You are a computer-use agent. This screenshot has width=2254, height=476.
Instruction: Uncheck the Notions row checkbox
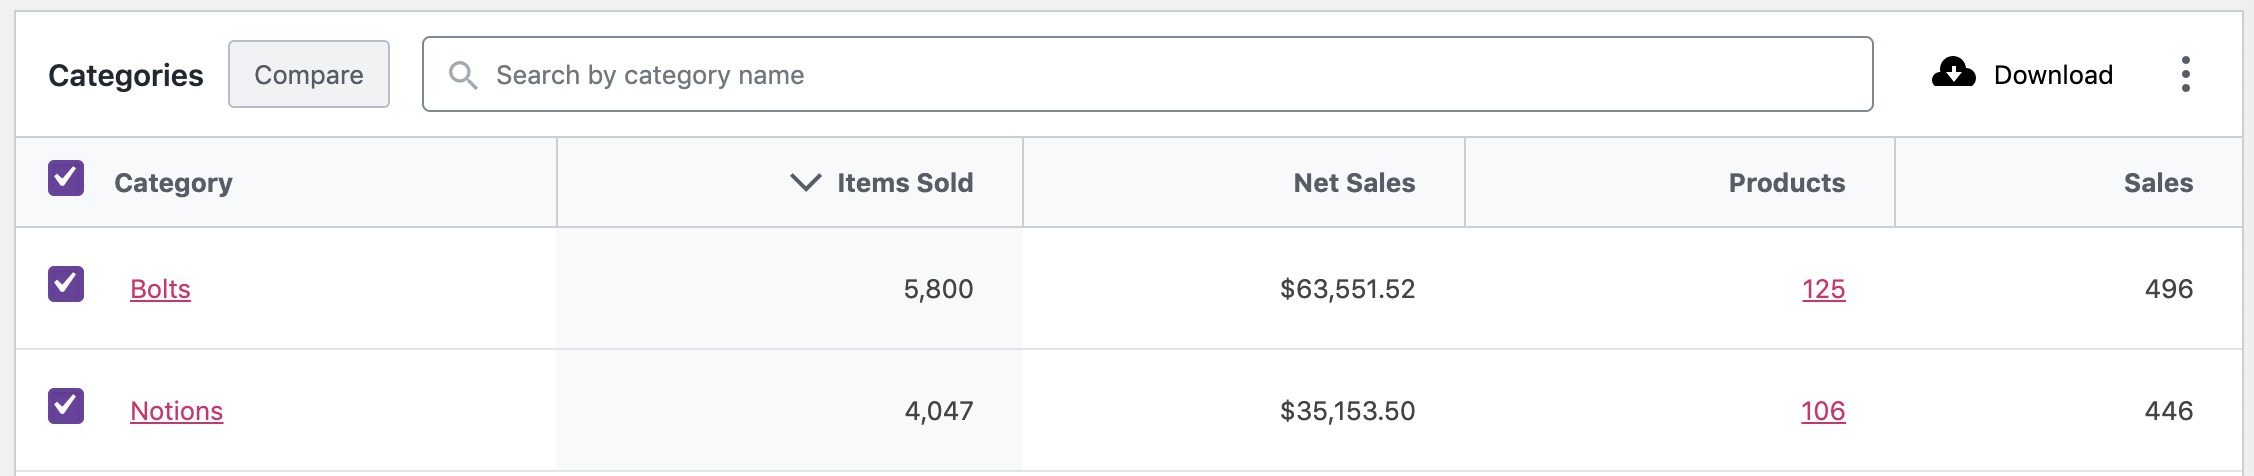tap(66, 406)
